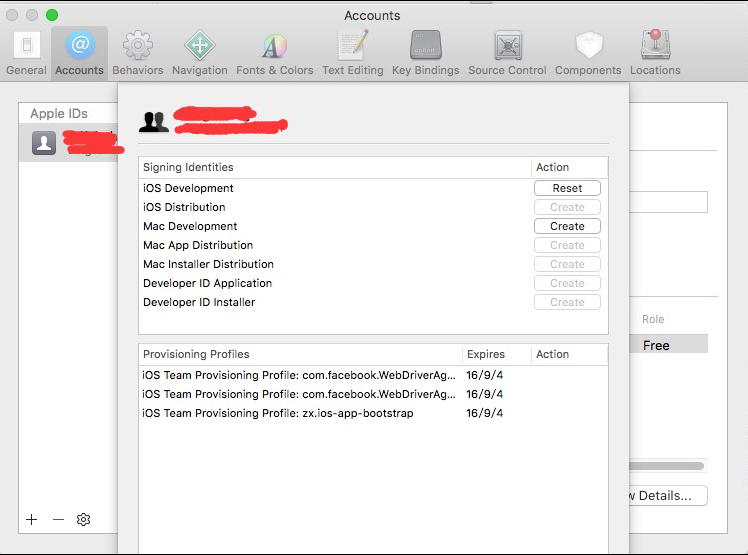
Task: Select the Apple ID in the sidebar
Action: pyautogui.click(x=68, y=143)
